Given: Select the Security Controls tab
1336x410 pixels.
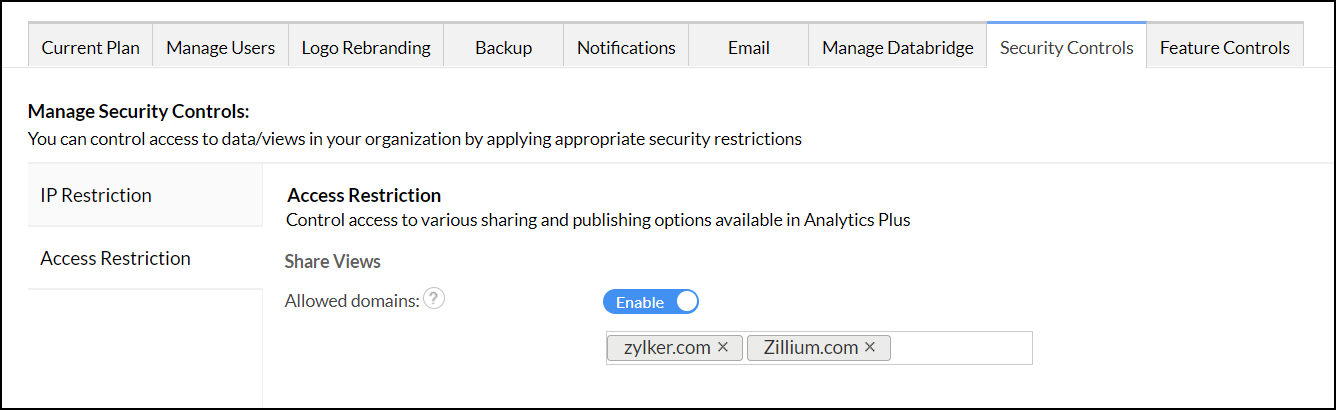Looking at the screenshot, I should [x=1066, y=47].
